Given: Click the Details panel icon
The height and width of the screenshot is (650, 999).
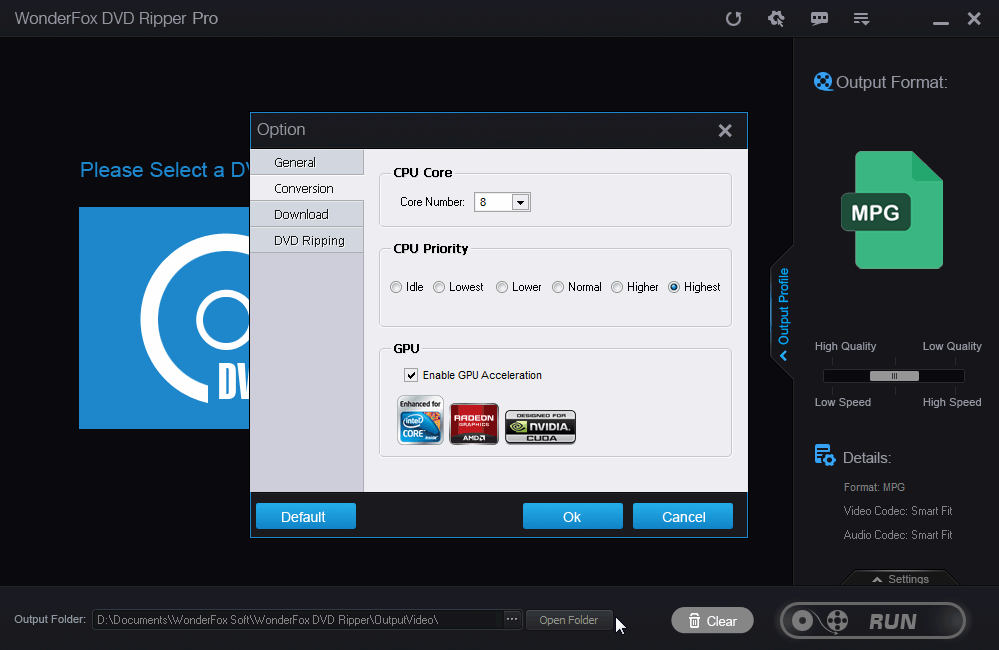Looking at the screenshot, I should pyautogui.click(x=824, y=455).
